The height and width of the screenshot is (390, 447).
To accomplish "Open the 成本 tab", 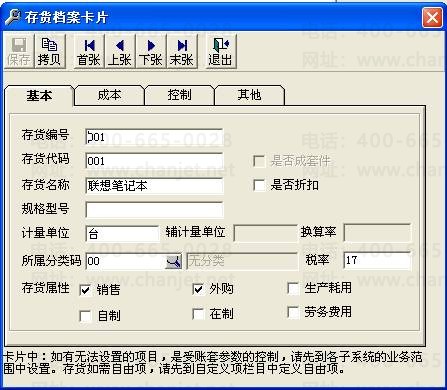I will [109, 95].
